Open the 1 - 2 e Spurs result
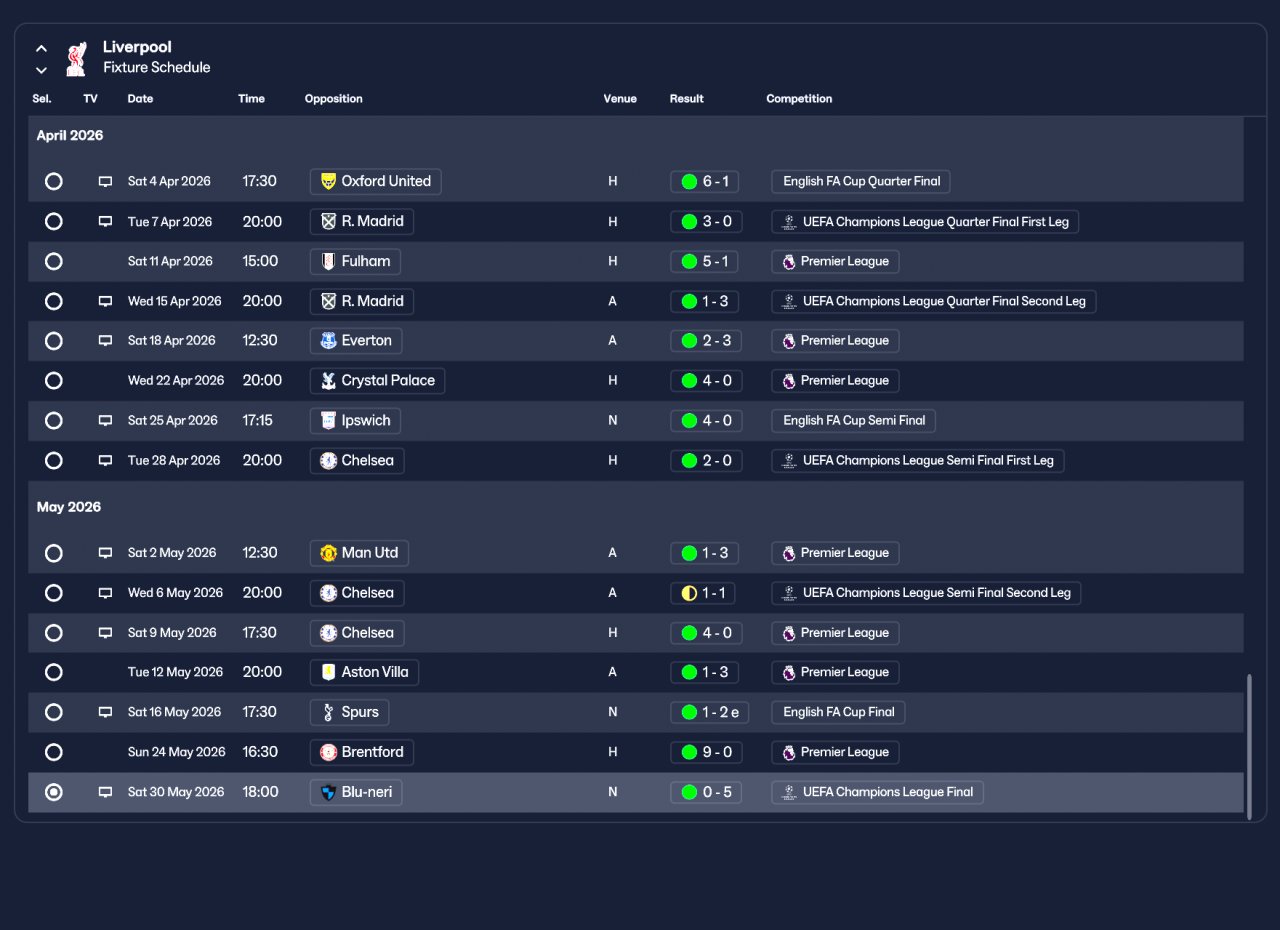Image resolution: width=1280 pixels, height=930 pixels. [710, 712]
